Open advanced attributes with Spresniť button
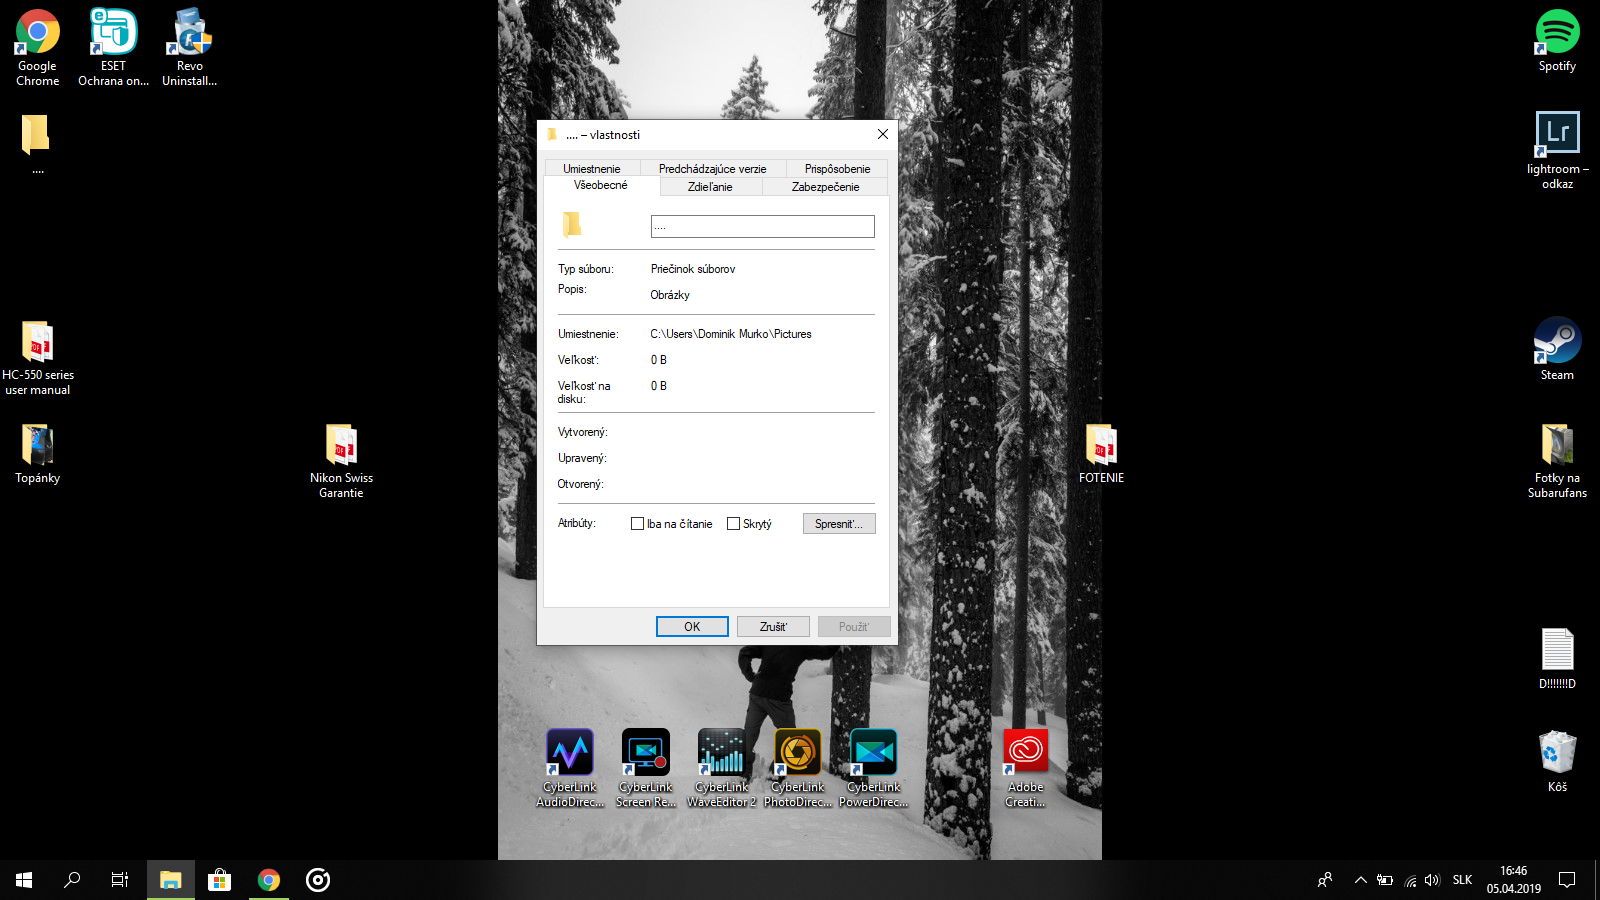 pyautogui.click(x=838, y=524)
